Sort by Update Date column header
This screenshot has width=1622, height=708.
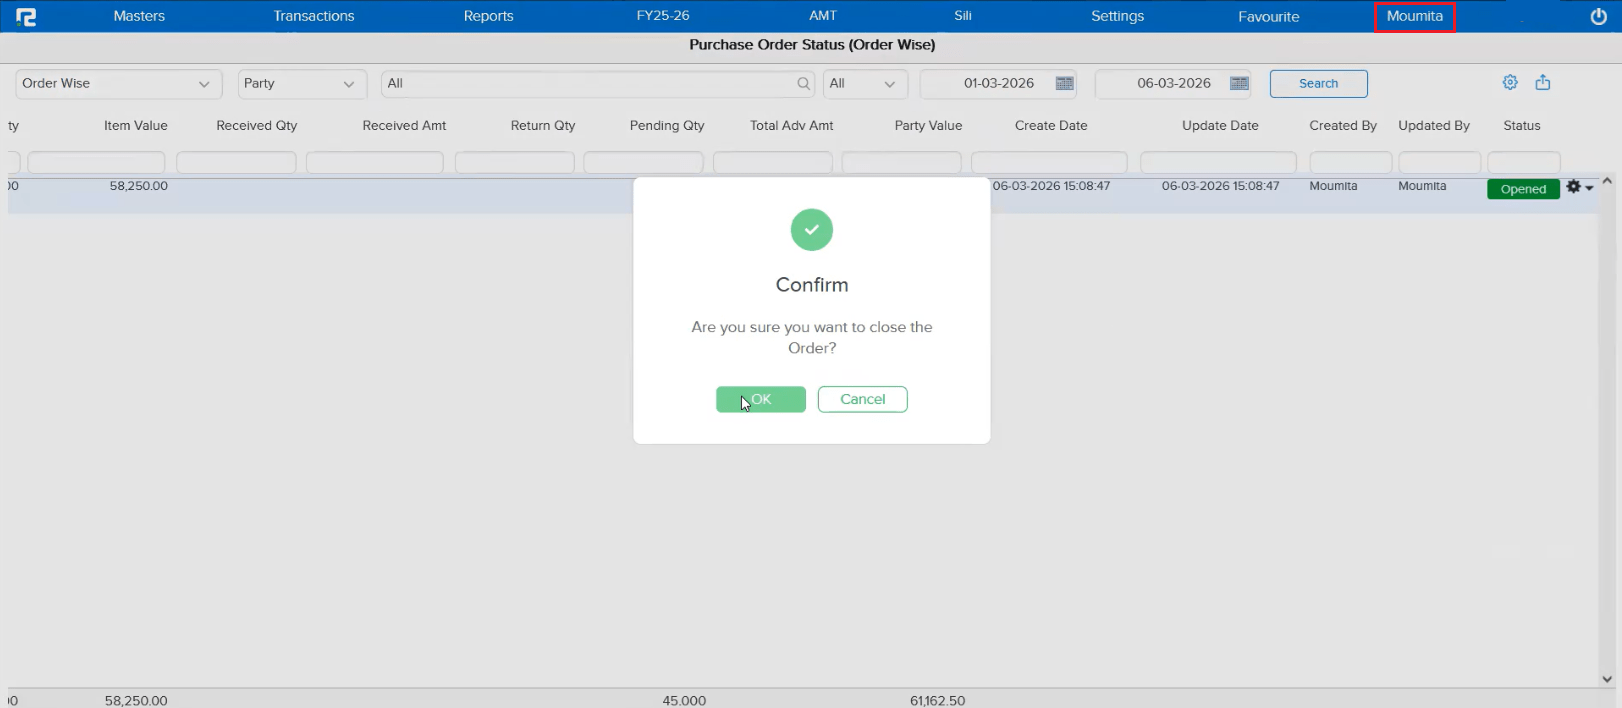pos(1220,126)
